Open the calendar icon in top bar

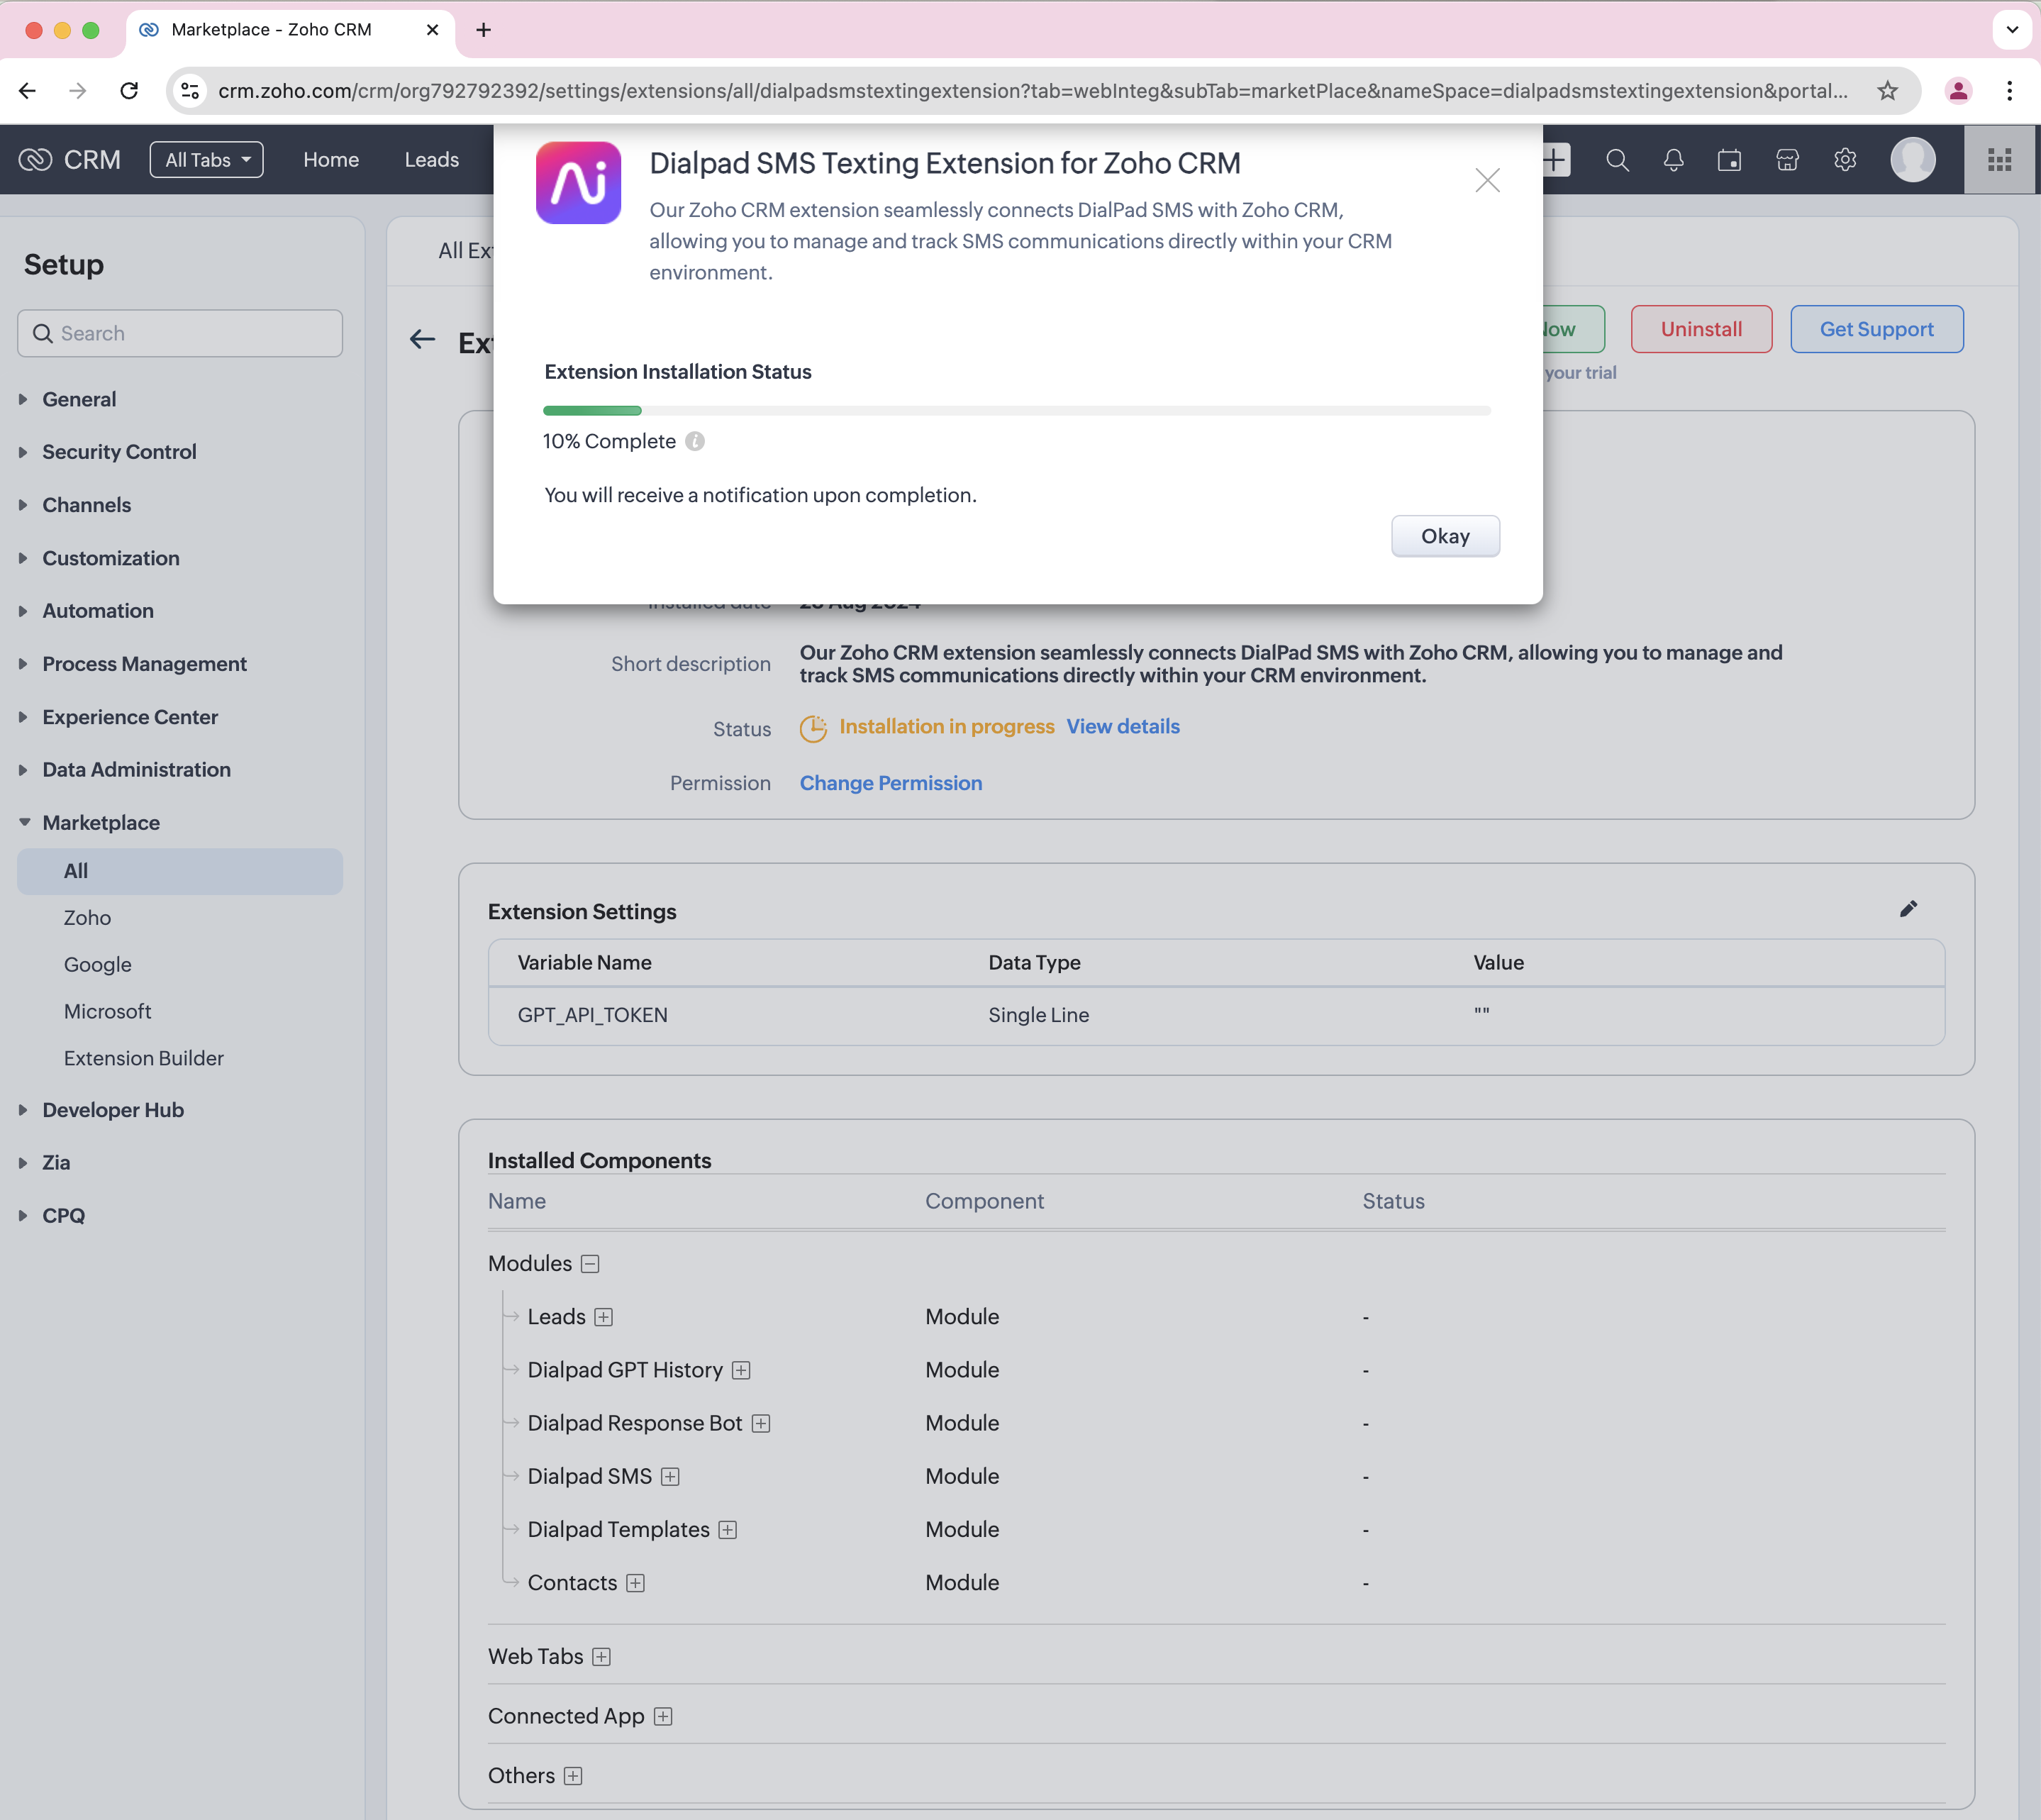click(x=1729, y=160)
